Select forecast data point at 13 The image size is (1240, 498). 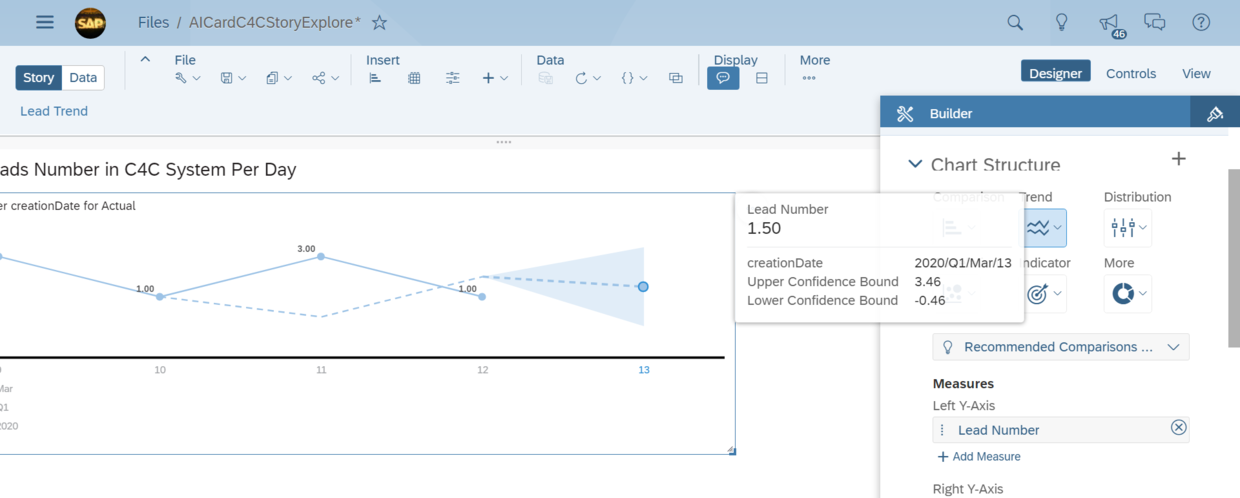point(643,287)
